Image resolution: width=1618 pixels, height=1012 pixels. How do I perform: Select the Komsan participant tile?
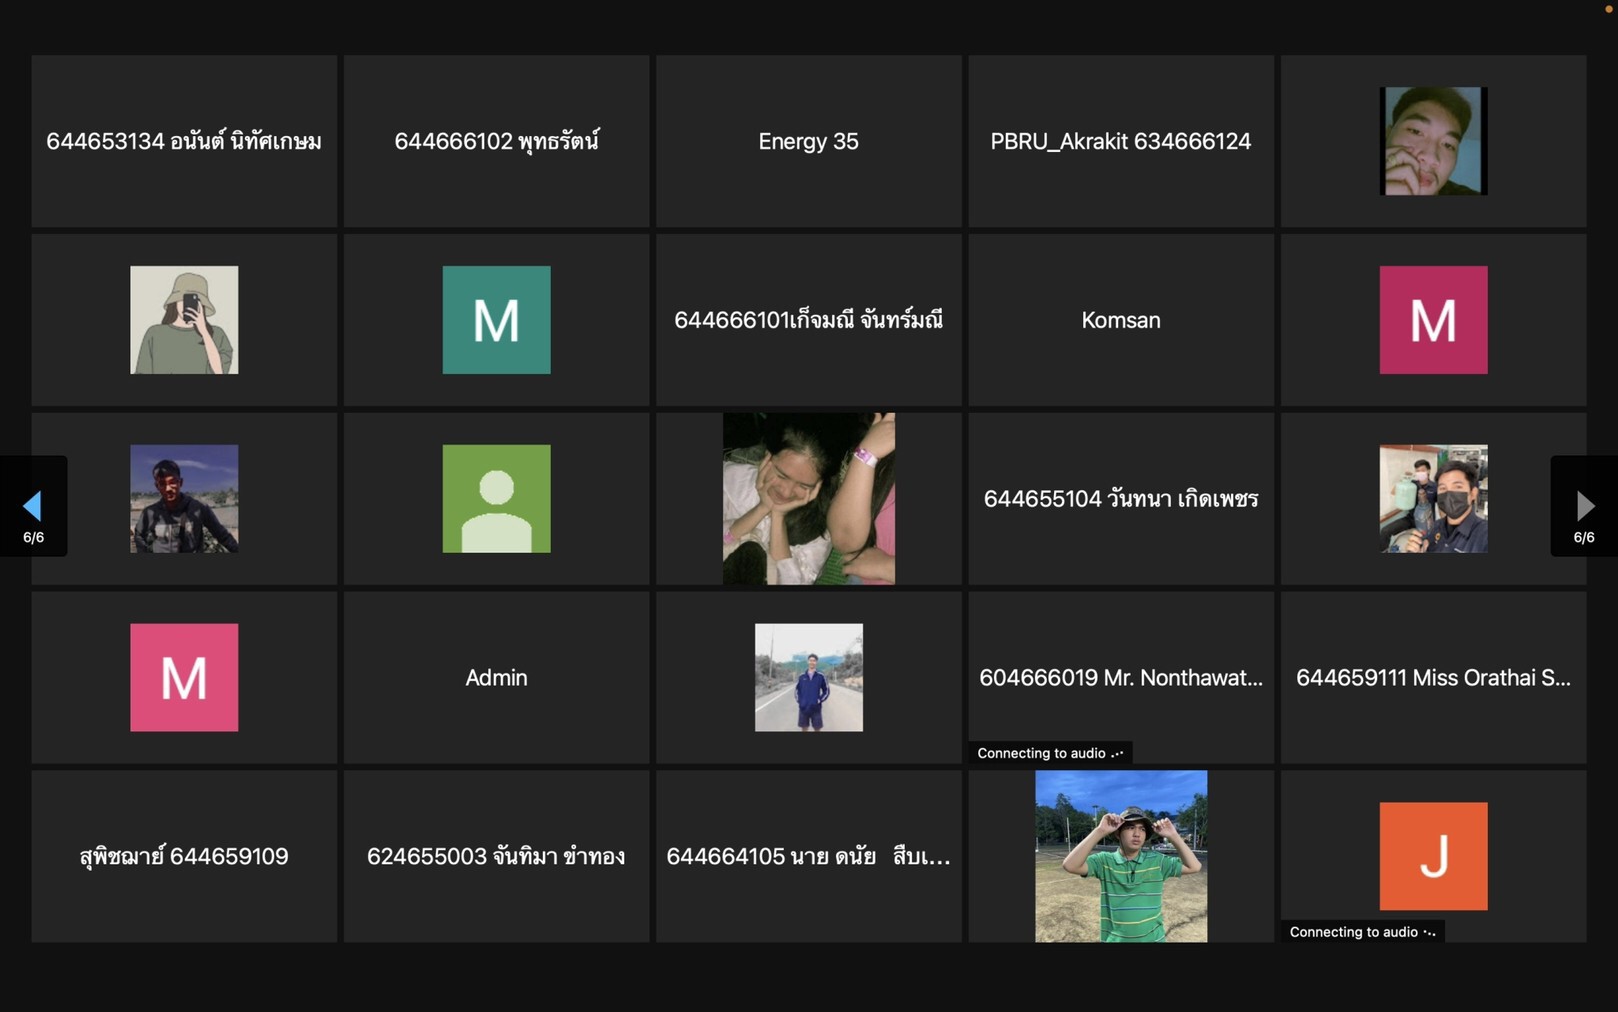coord(1120,320)
